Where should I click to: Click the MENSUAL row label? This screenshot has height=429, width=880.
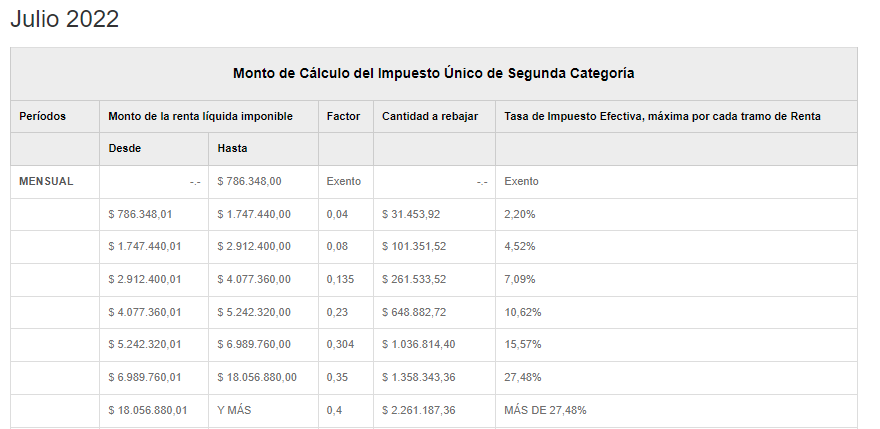click(46, 181)
